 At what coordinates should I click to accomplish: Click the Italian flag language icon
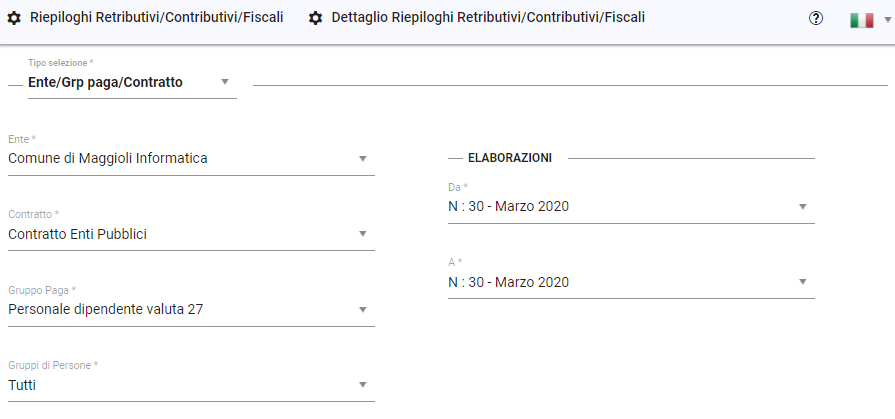pyautogui.click(x=861, y=20)
